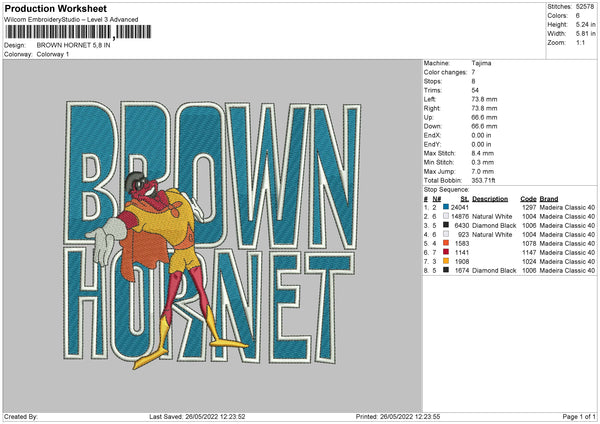
Task: Click the black swatch for stop 8 (1674 stitches)
Action: 446,270
